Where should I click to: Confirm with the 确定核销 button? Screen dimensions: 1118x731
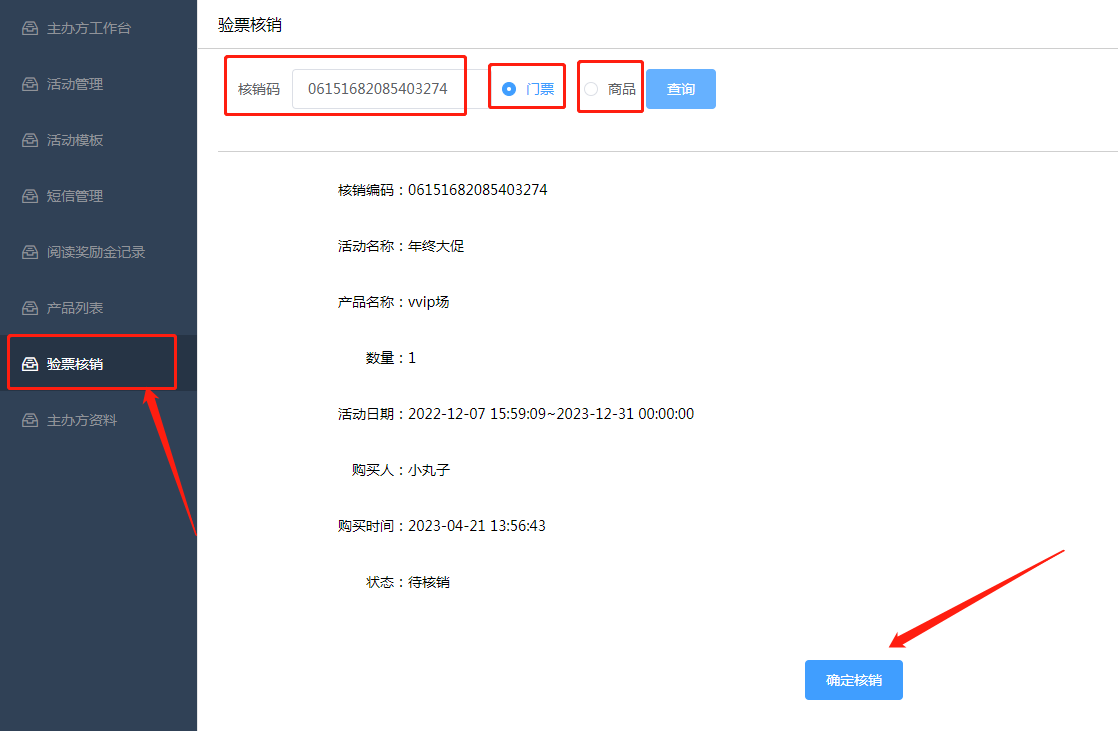tap(853, 680)
